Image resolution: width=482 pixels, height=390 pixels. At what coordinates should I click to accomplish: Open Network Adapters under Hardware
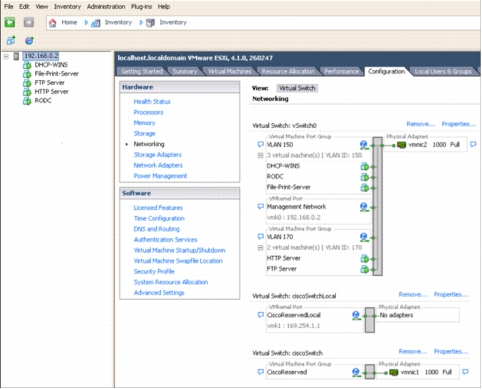[x=158, y=165]
